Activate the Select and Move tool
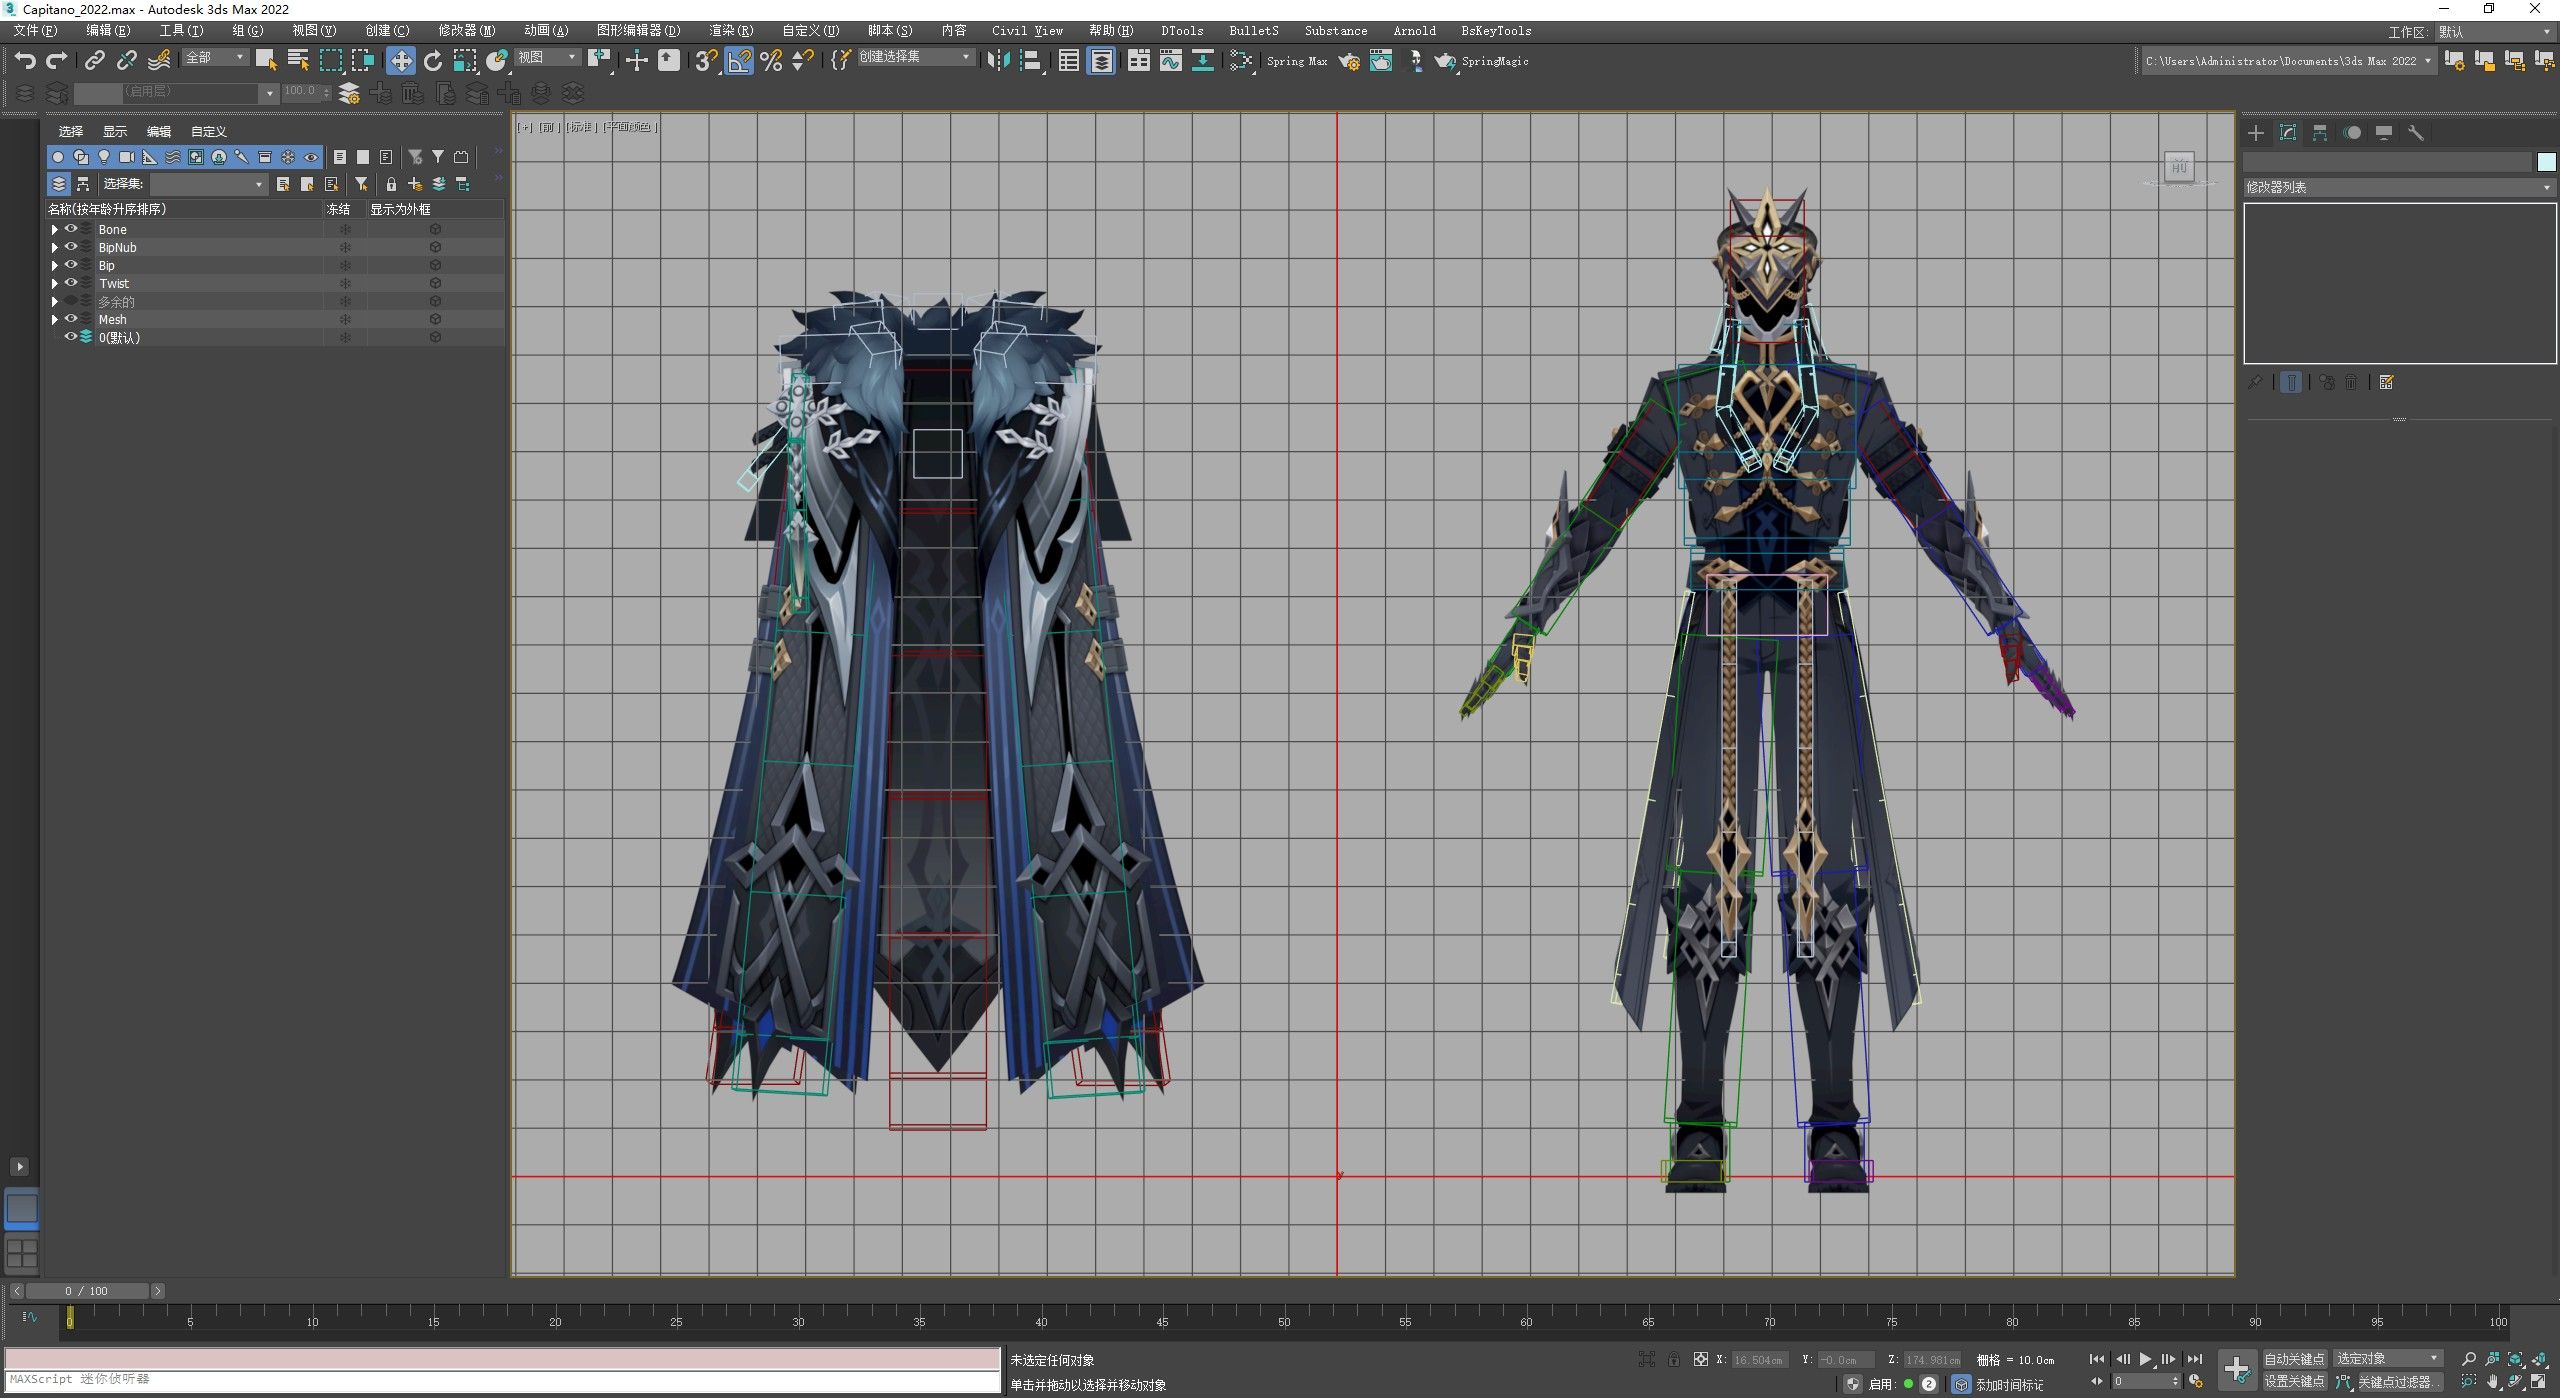The width and height of the screenshot is (2560, 1398). coord(400,61)
